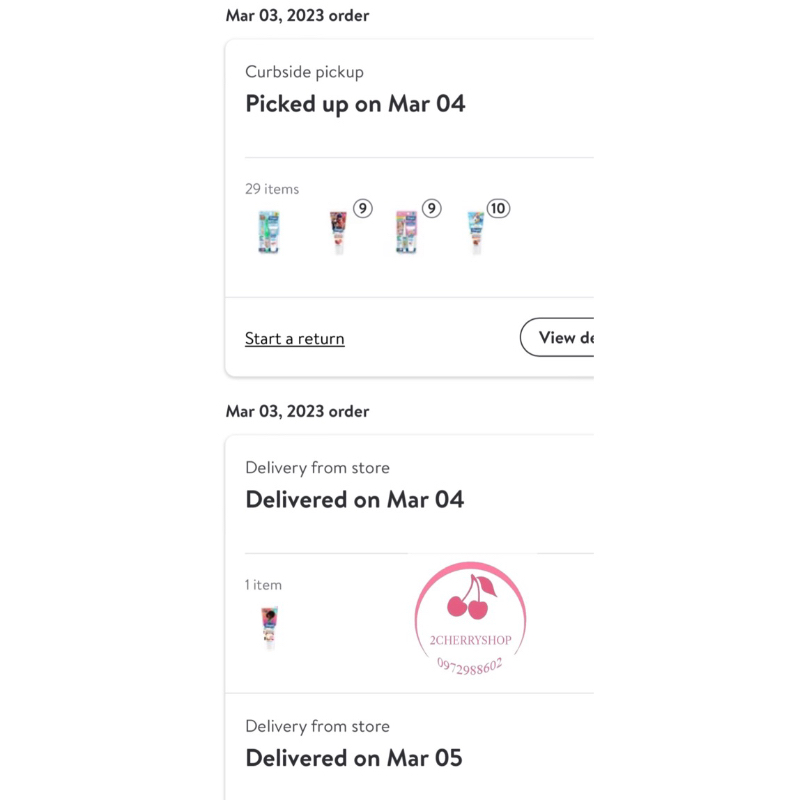Click the '29 items' count label

pyautogui.click(x=272, y=188)
